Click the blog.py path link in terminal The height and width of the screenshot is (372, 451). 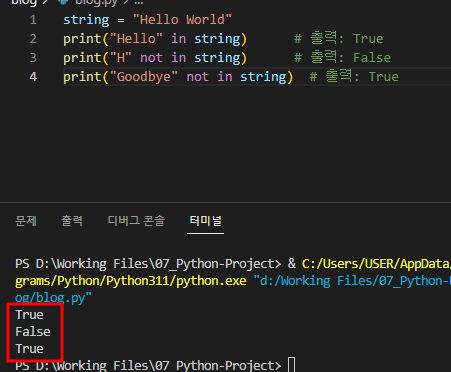tap(53, 297)
